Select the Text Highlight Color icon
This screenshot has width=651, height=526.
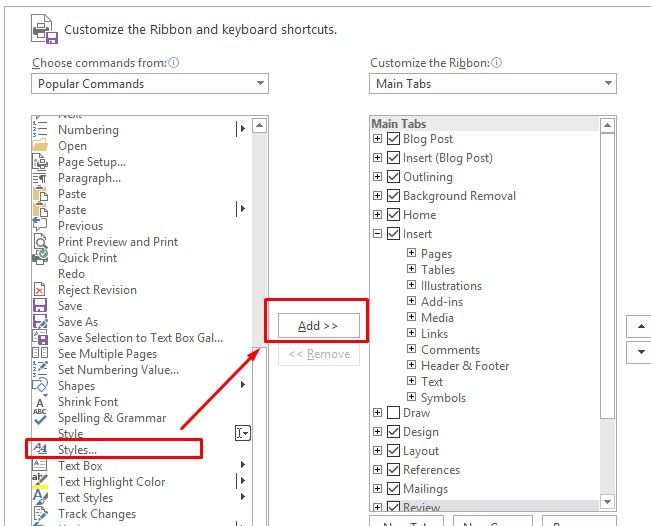40,482
